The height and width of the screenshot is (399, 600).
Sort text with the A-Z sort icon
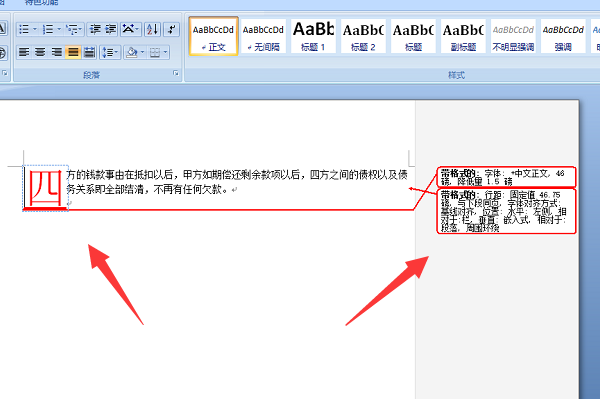[x=152, y=29]
